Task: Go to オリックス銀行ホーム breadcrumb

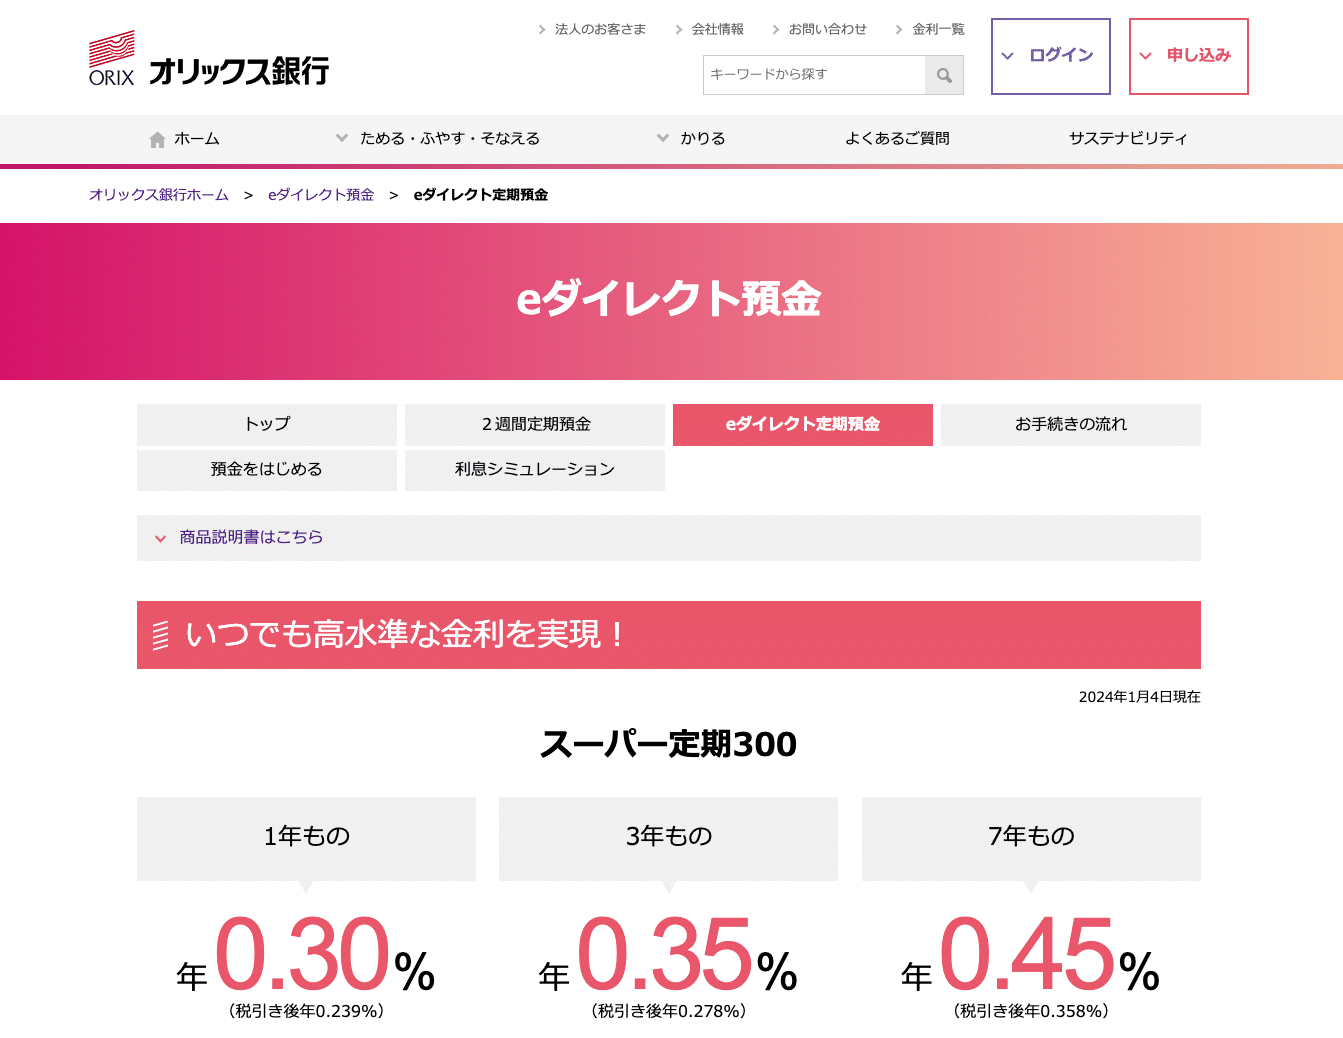Action: [x=159, y=195]
